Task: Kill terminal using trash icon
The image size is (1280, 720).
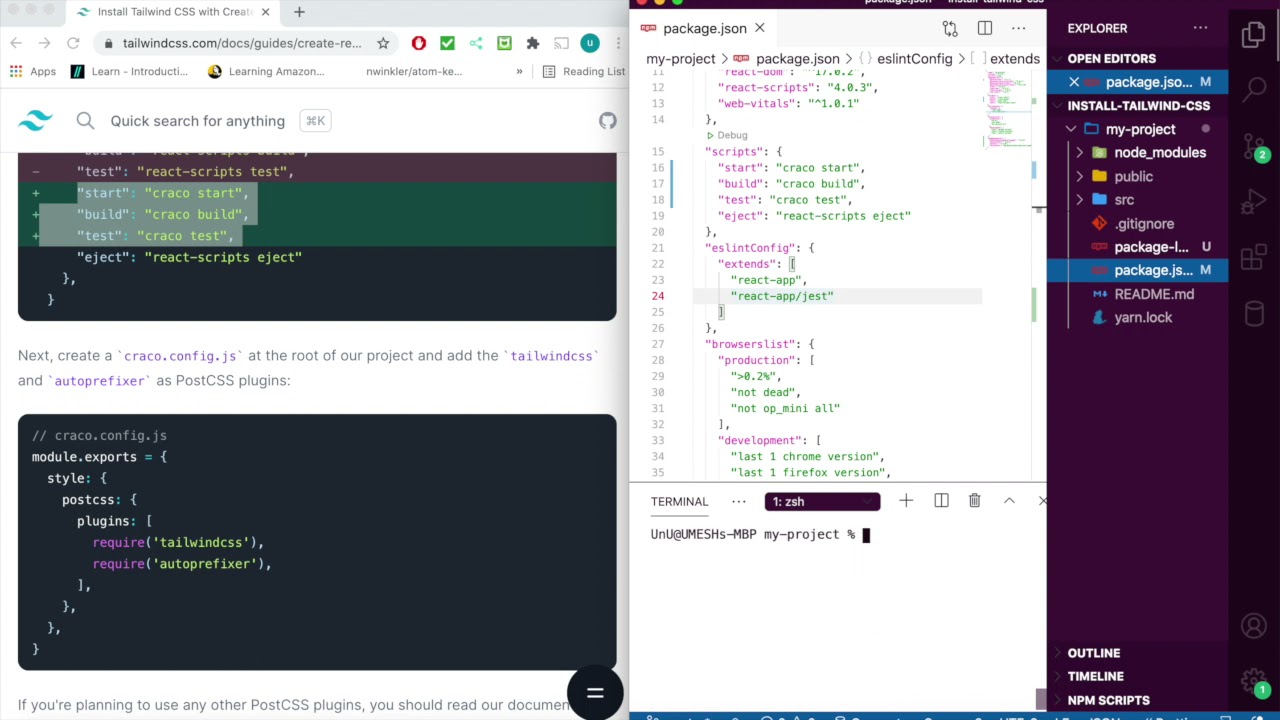Action: [975, 501]
